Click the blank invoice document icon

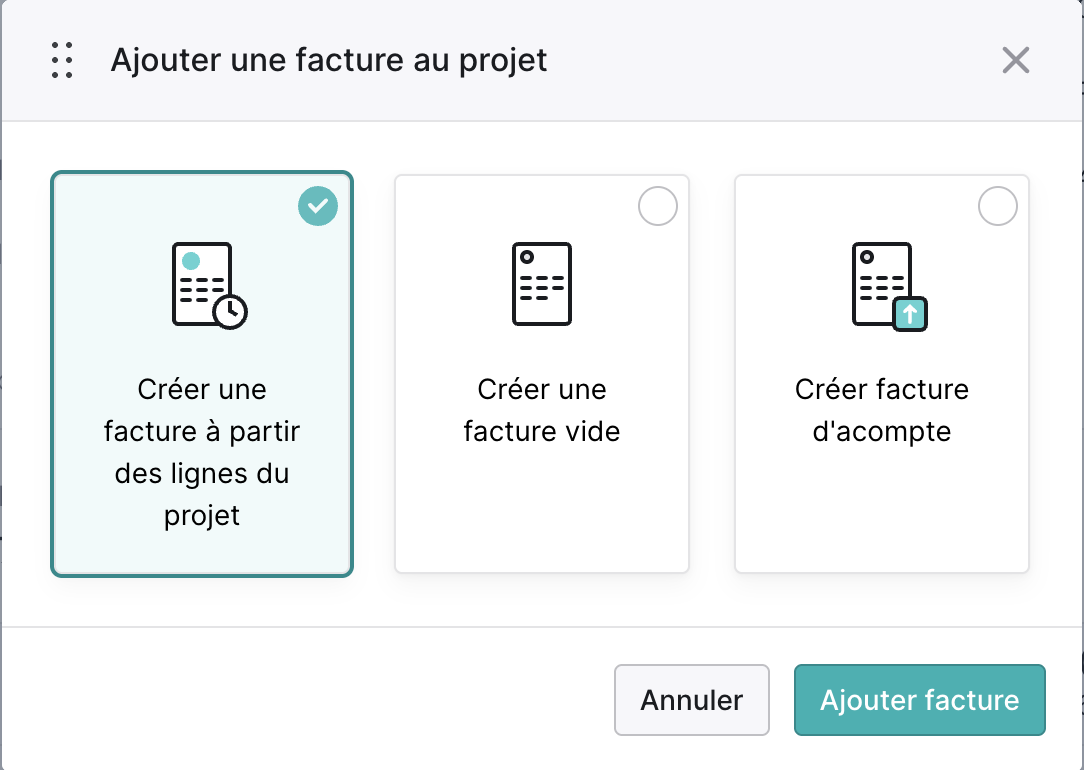(x=542, y=283)
